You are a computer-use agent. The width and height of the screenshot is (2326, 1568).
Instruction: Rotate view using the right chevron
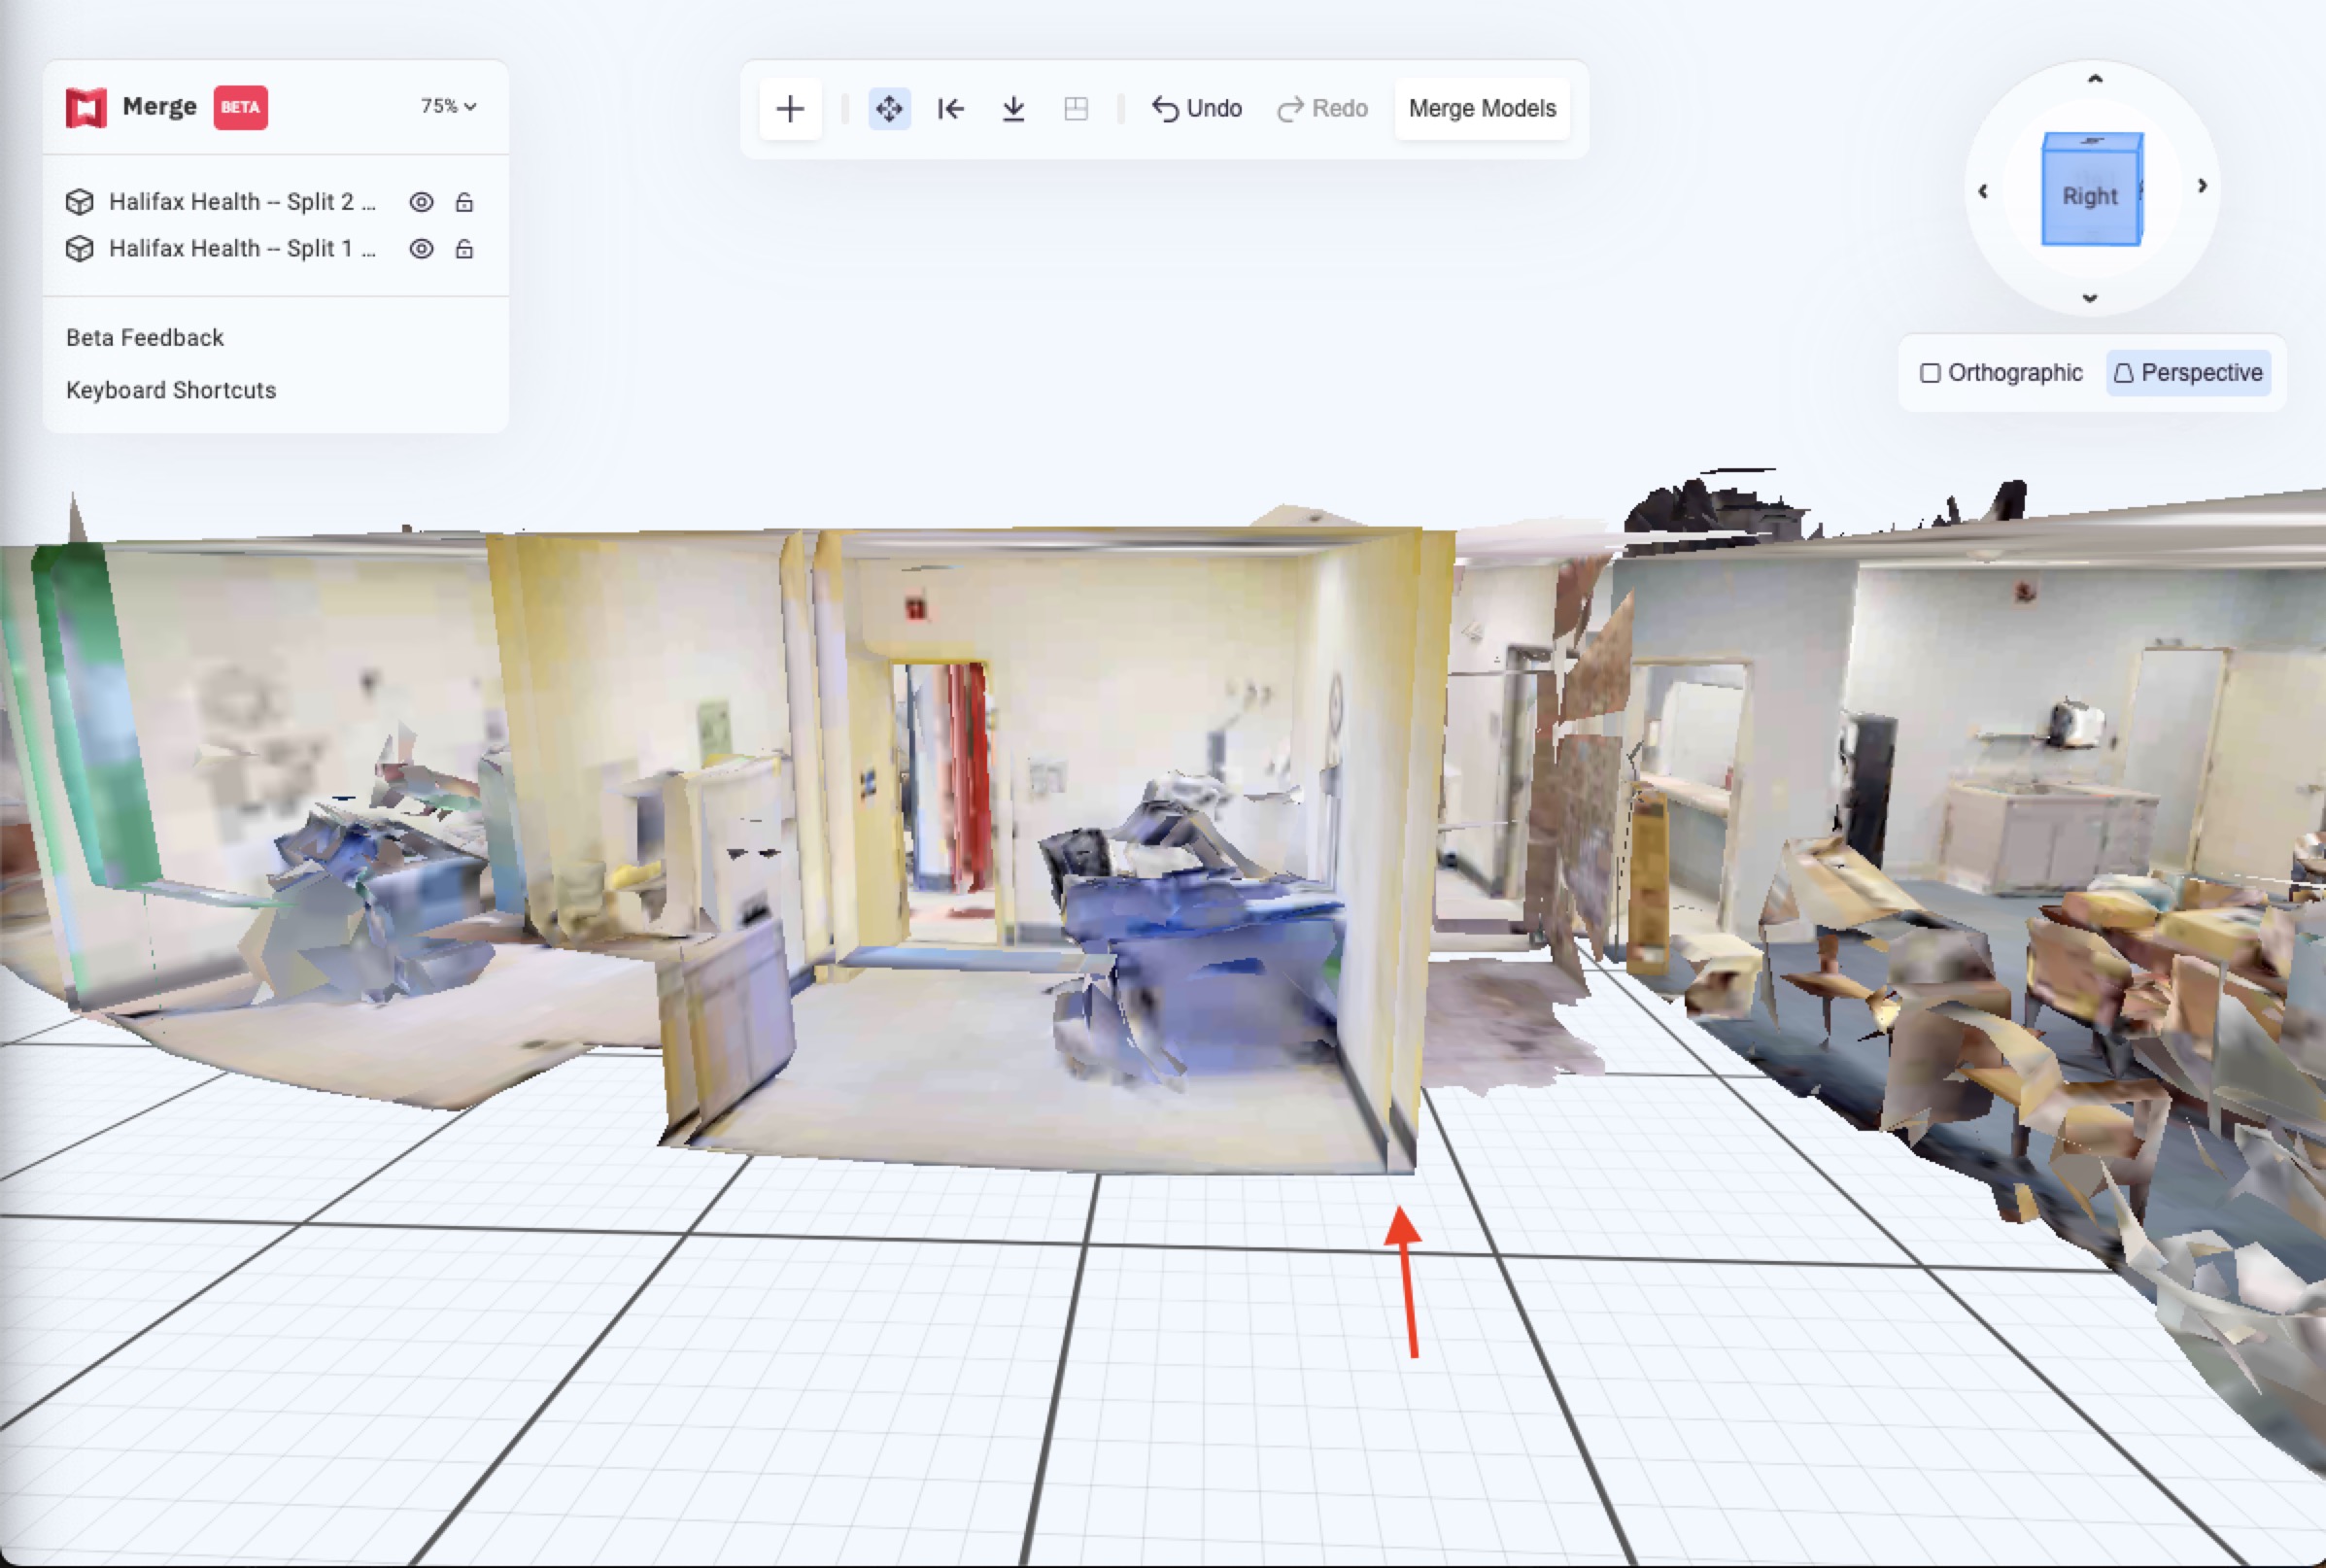tap(2202, 186)
